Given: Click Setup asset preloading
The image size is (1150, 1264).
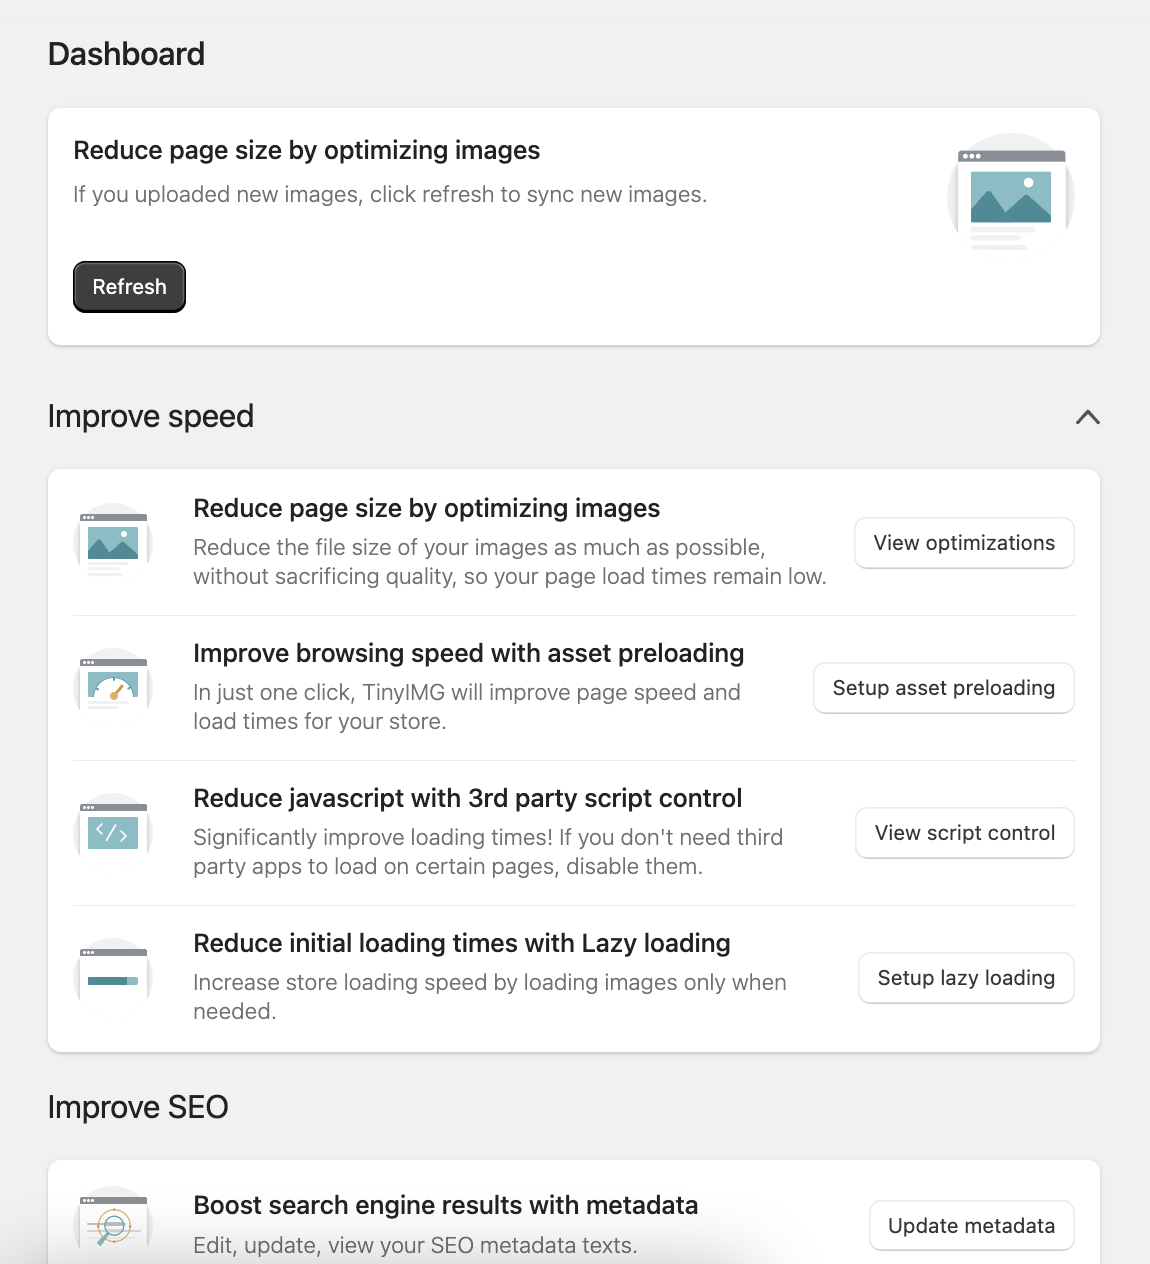Looking at the screenshot, I should (943, 688).
